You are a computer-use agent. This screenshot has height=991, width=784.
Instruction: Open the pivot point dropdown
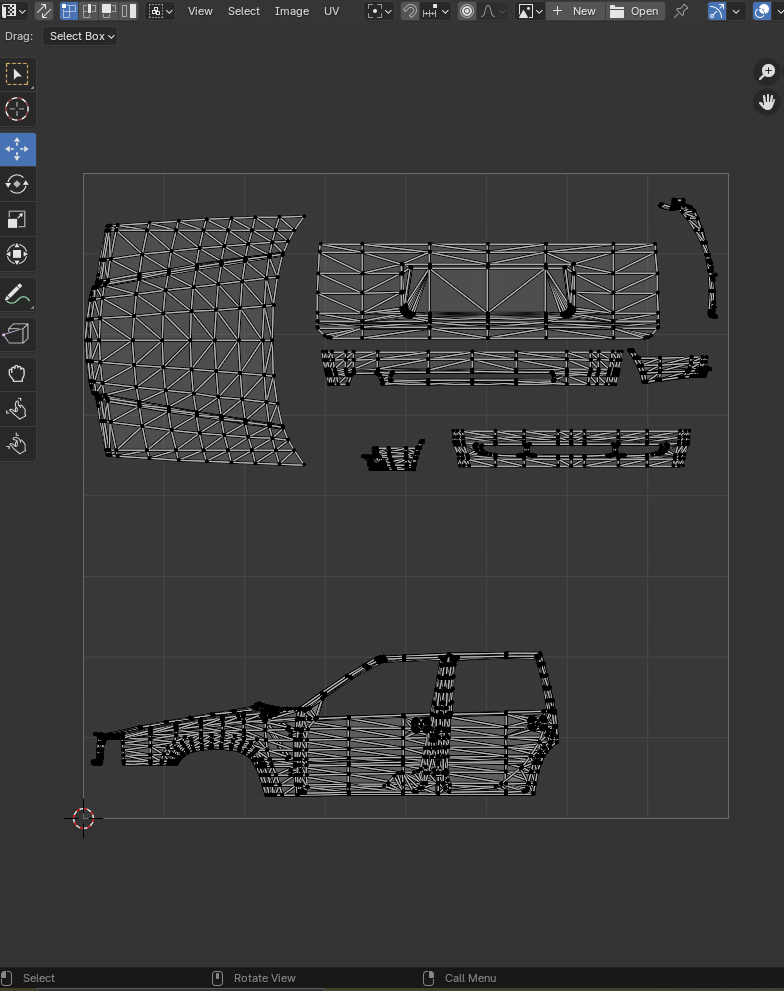click(379, 11)
